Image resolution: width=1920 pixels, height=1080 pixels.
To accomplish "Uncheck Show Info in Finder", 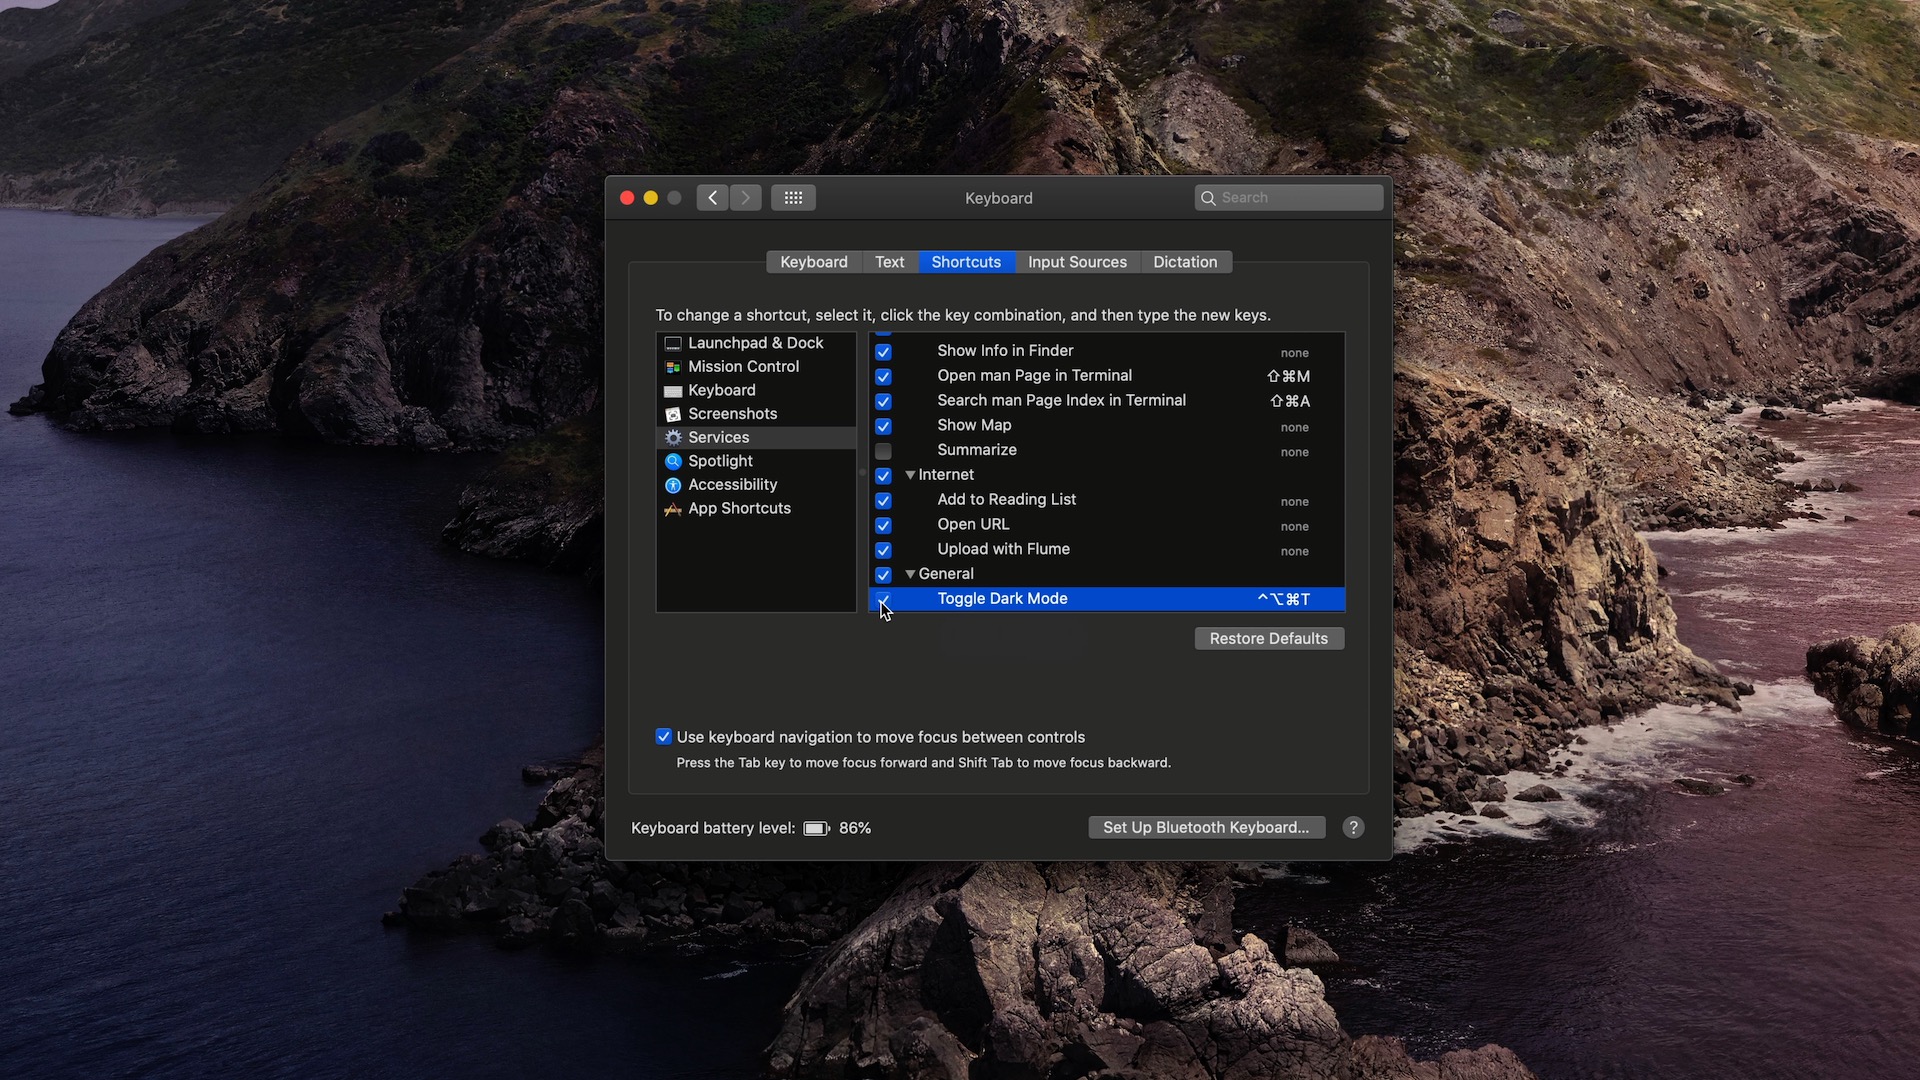I will (x=884, y=352).
